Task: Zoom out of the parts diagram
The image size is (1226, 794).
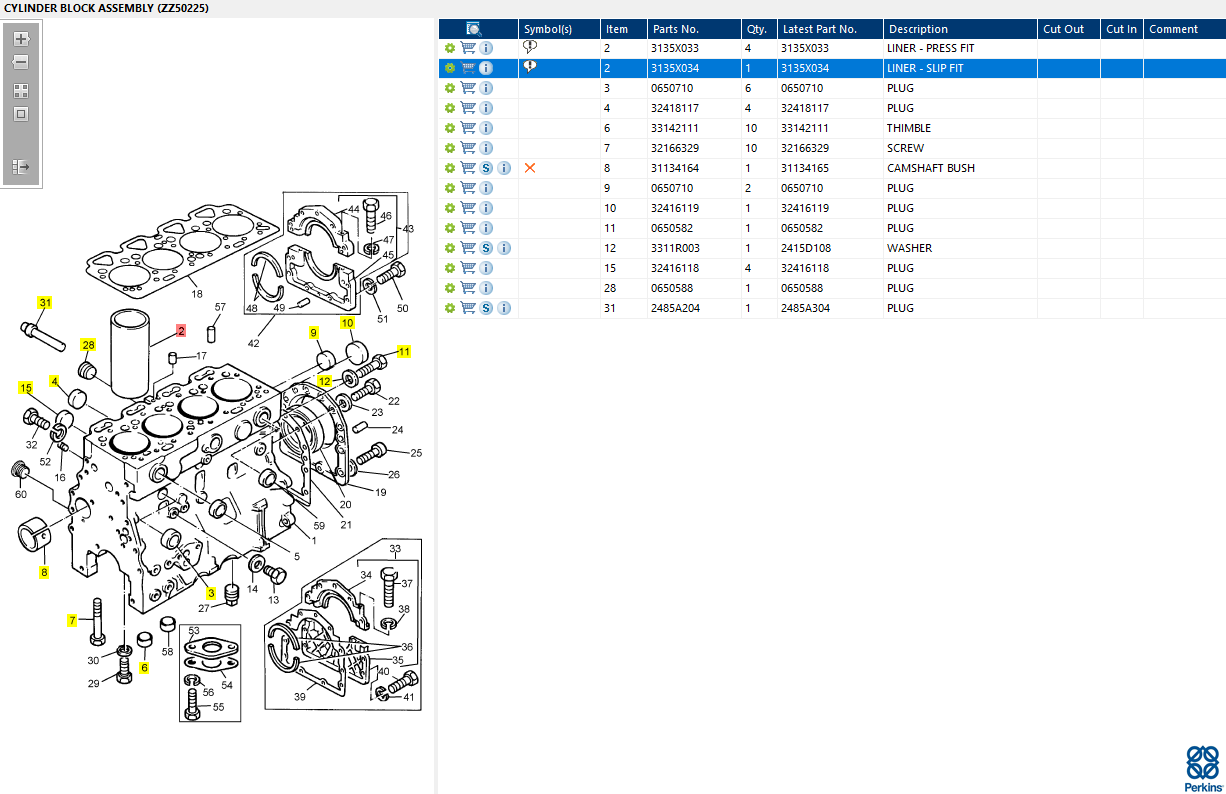Action: tap(21, 62)
